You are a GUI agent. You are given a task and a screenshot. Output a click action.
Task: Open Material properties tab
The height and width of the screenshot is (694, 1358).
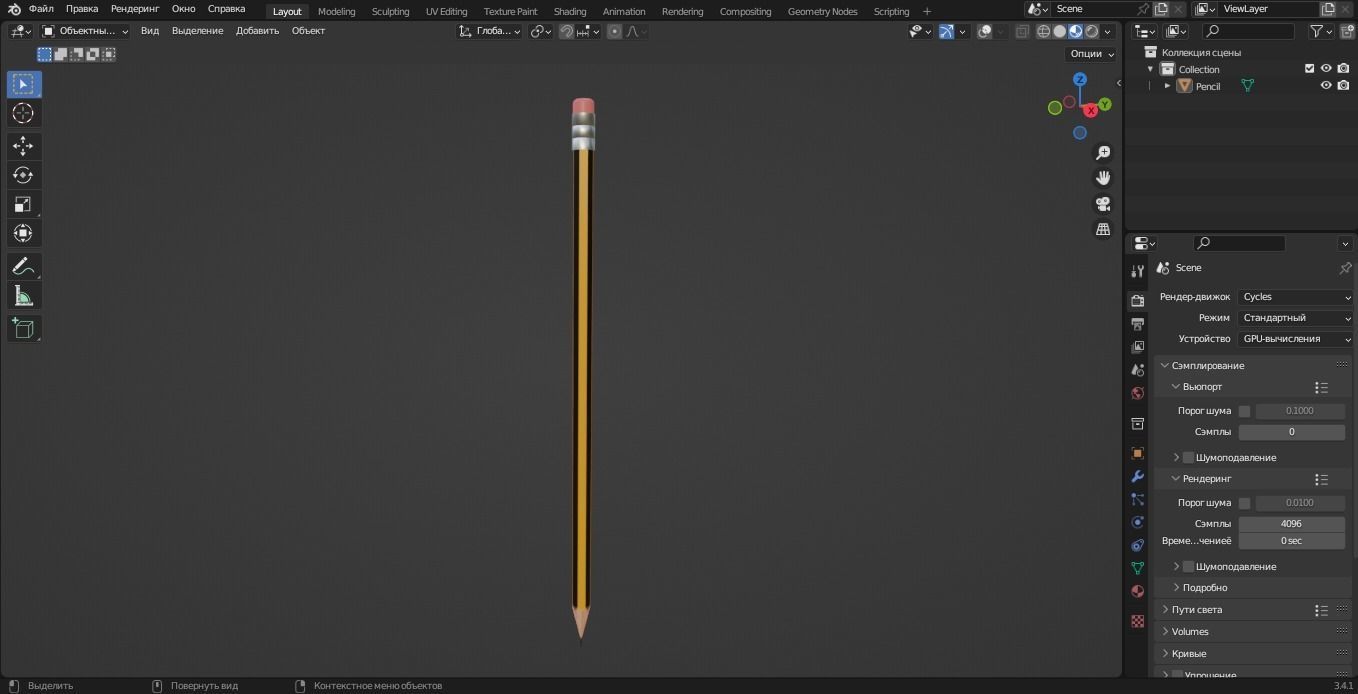[1137, 591]
